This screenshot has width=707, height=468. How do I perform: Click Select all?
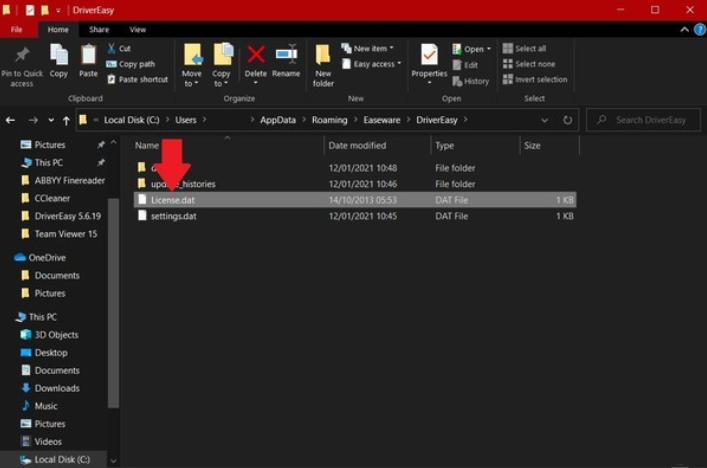click(x=524, y=48)
